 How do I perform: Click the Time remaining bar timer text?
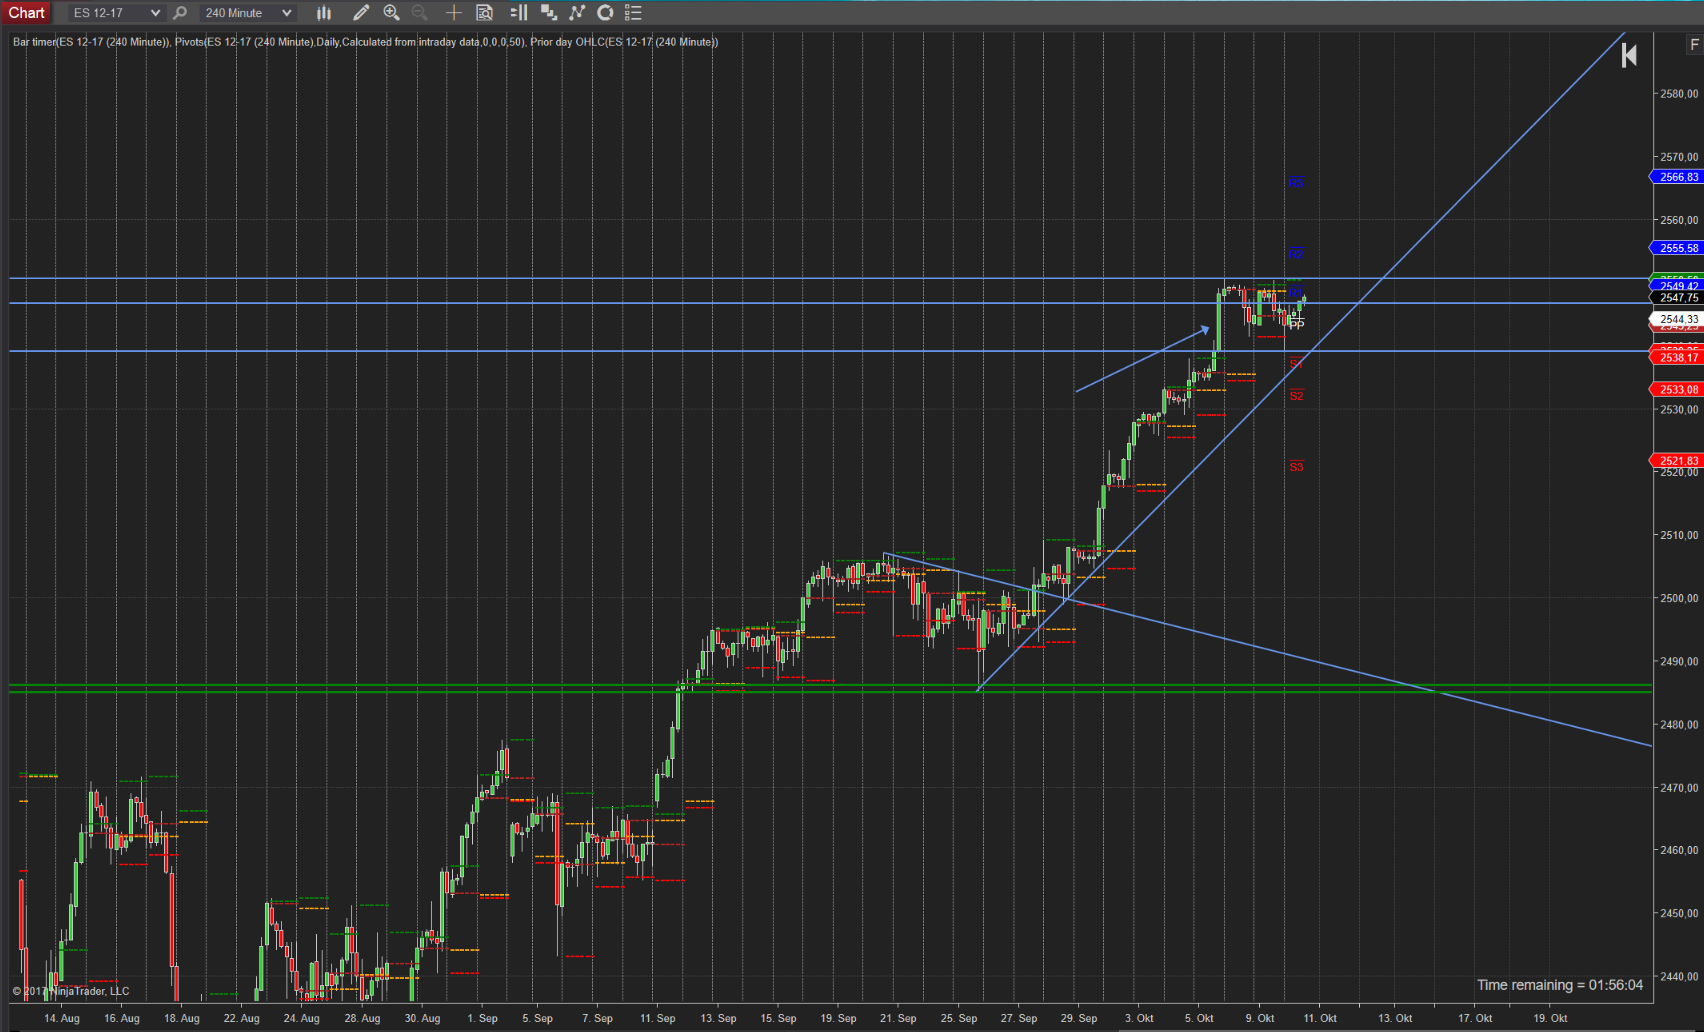(x=1560, y=985)
